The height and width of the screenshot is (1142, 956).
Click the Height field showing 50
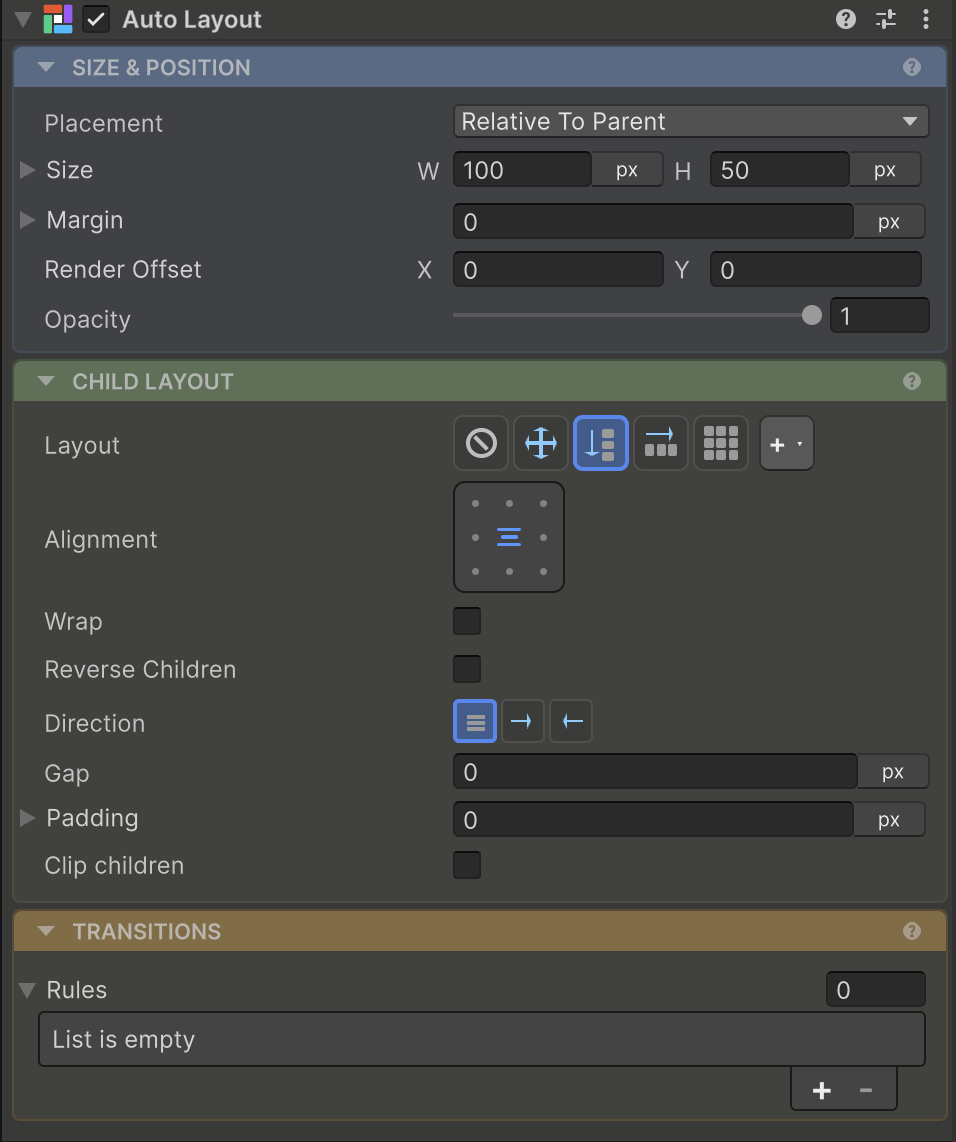[x=780, y=170]
